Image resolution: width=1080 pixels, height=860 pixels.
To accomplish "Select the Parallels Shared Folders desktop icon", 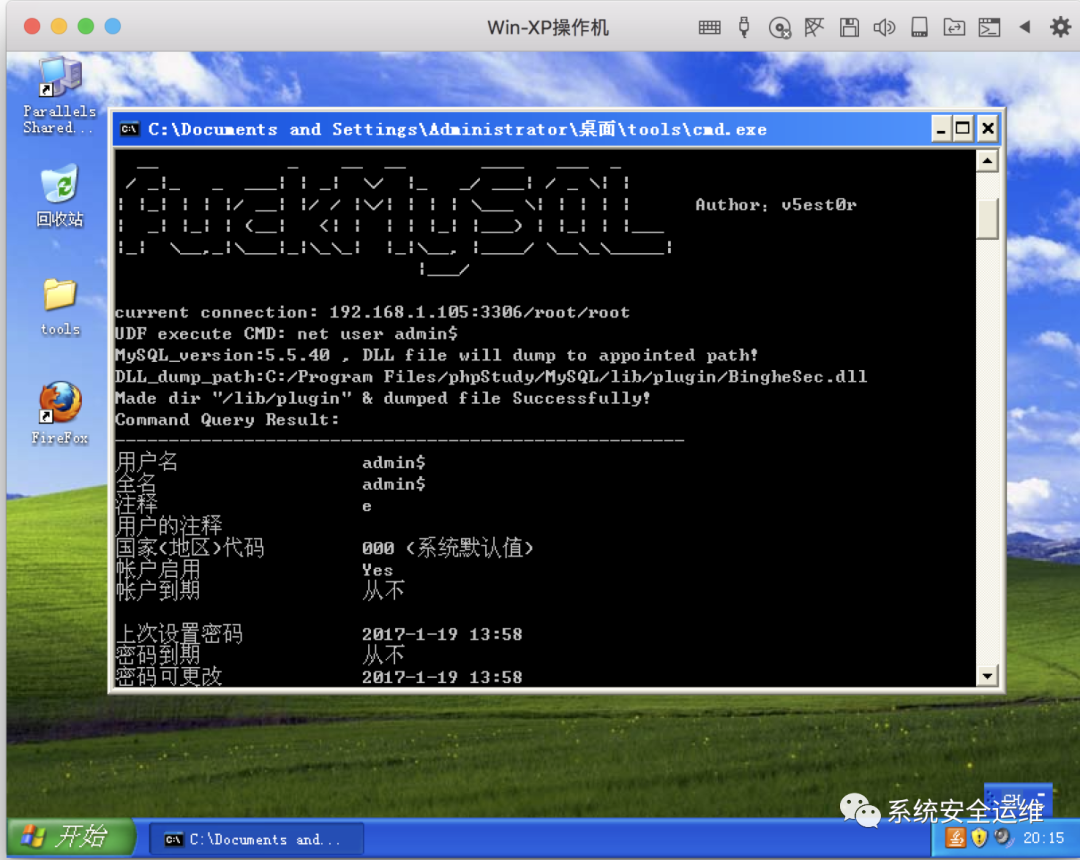I will tap(59, 96).
